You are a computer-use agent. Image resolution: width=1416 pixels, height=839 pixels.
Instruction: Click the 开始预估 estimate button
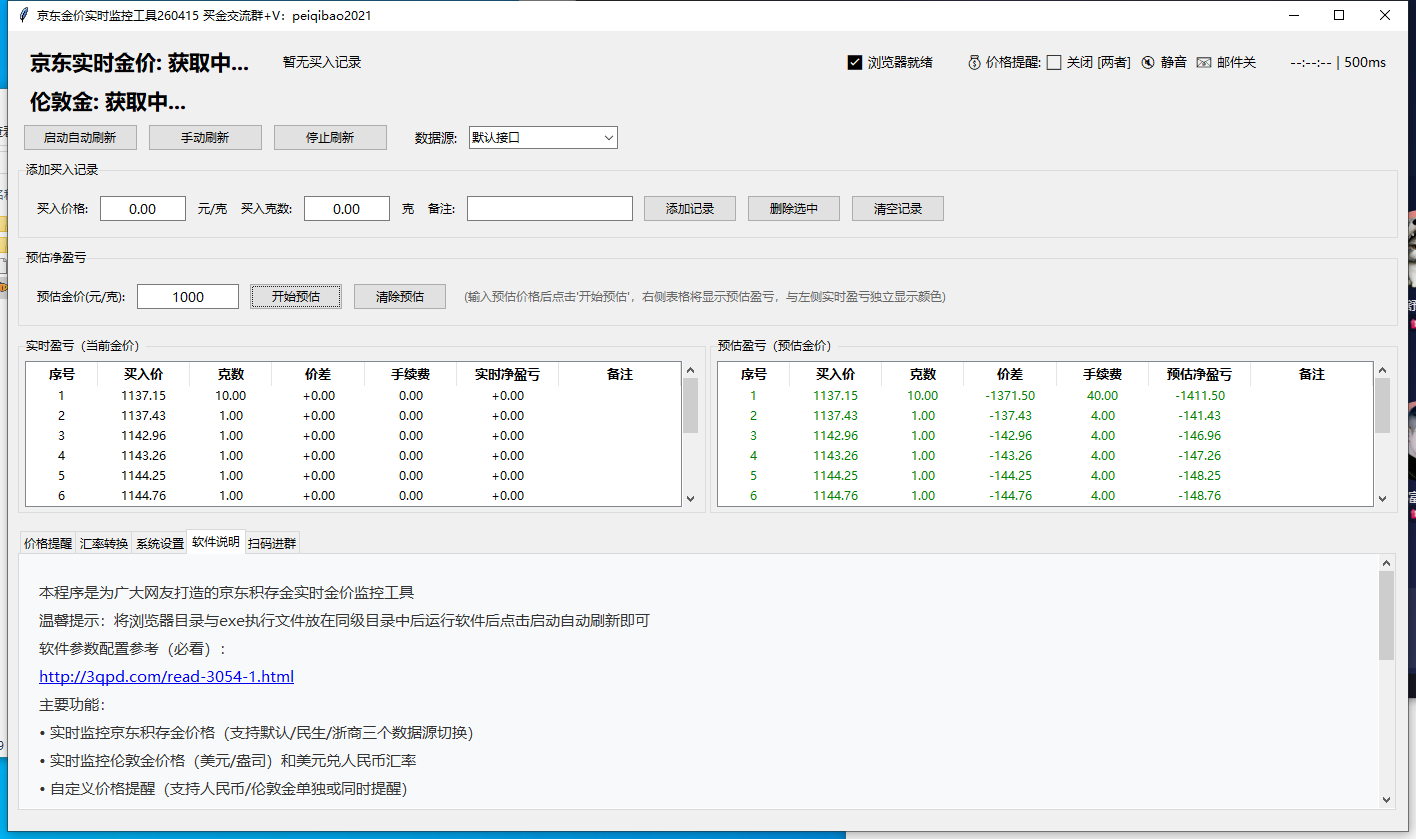coord(296,296)
